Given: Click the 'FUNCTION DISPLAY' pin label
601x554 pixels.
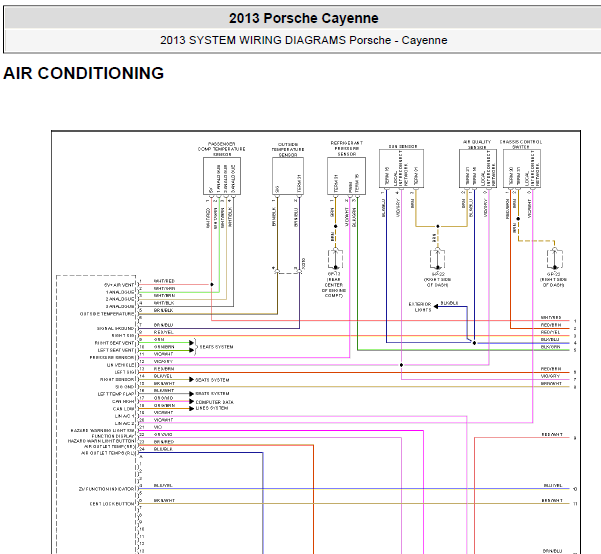Looking at the screenshot, I should click(x=113, y=436).
